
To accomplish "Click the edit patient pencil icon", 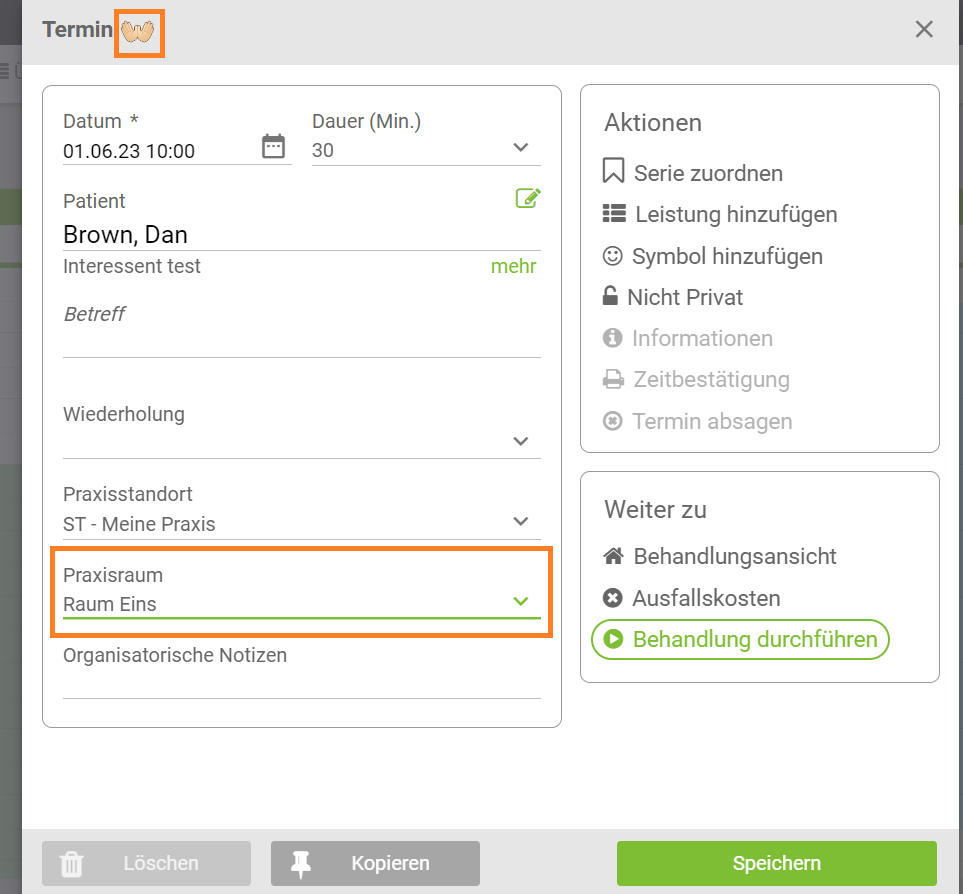I will (x=528, y=198).
